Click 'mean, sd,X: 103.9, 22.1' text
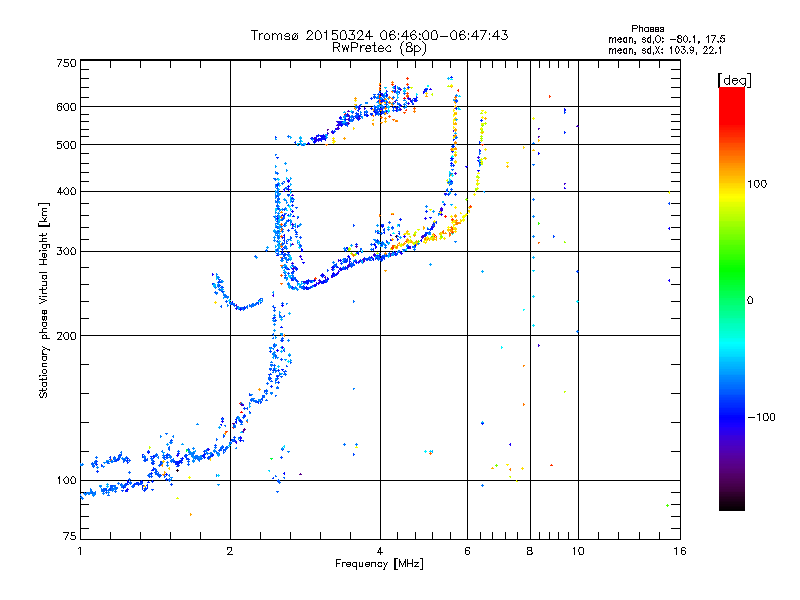This screenshot has height=600, width=800. [x=665, y=50]
